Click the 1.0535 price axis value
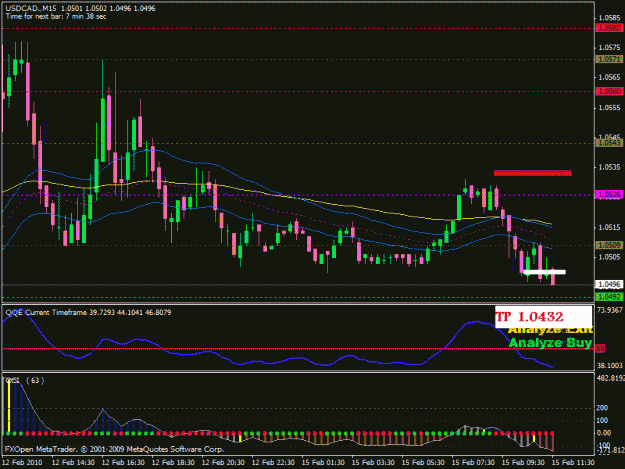Image resolution: width=625 pixels, height=469 pixels. (610, 167)
